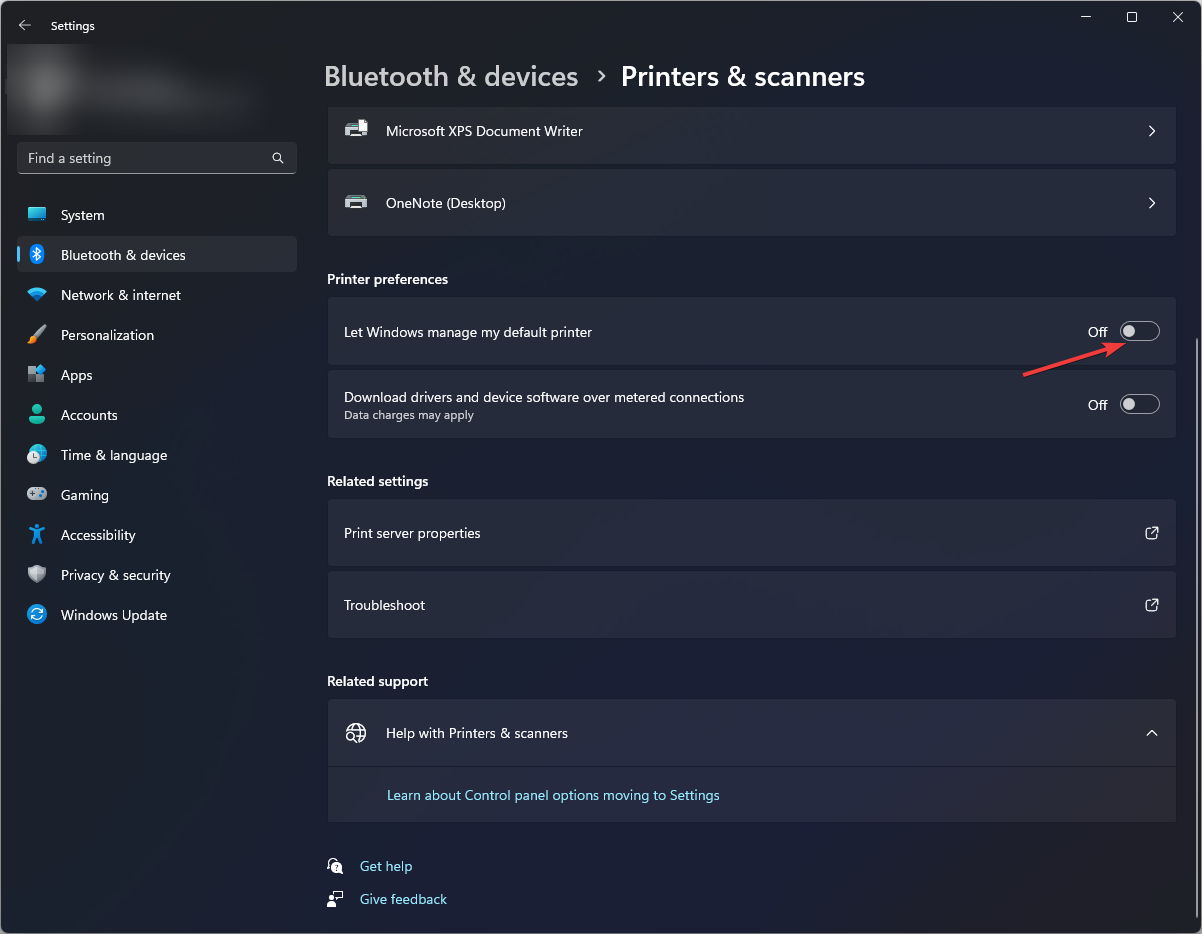Screen dimensions: 1202x934
Task: Click the OneNote (Desktop) printer icon
Action: pos(356,202)
